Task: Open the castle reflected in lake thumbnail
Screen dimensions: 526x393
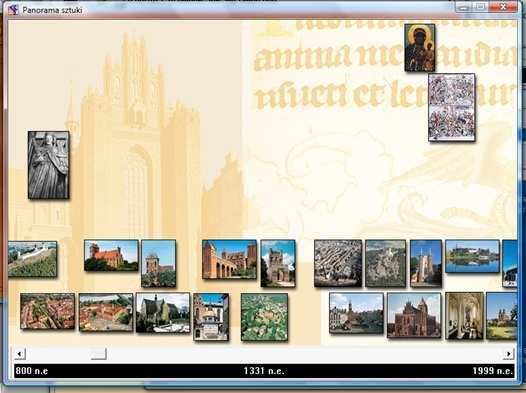Action: pos(472,256)
